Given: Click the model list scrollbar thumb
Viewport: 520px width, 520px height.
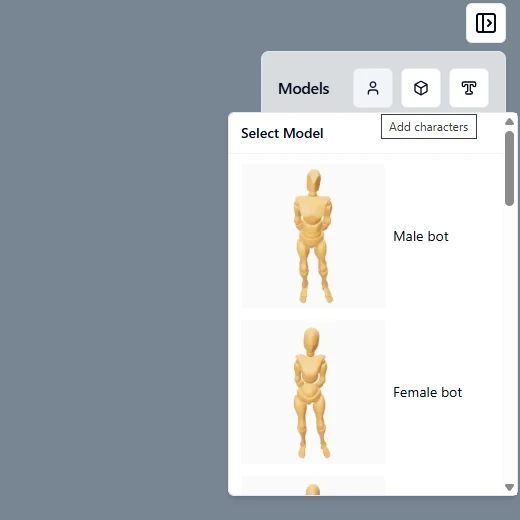Looking at the screenshot, I should pyautogui.click(x=509, y=169).
